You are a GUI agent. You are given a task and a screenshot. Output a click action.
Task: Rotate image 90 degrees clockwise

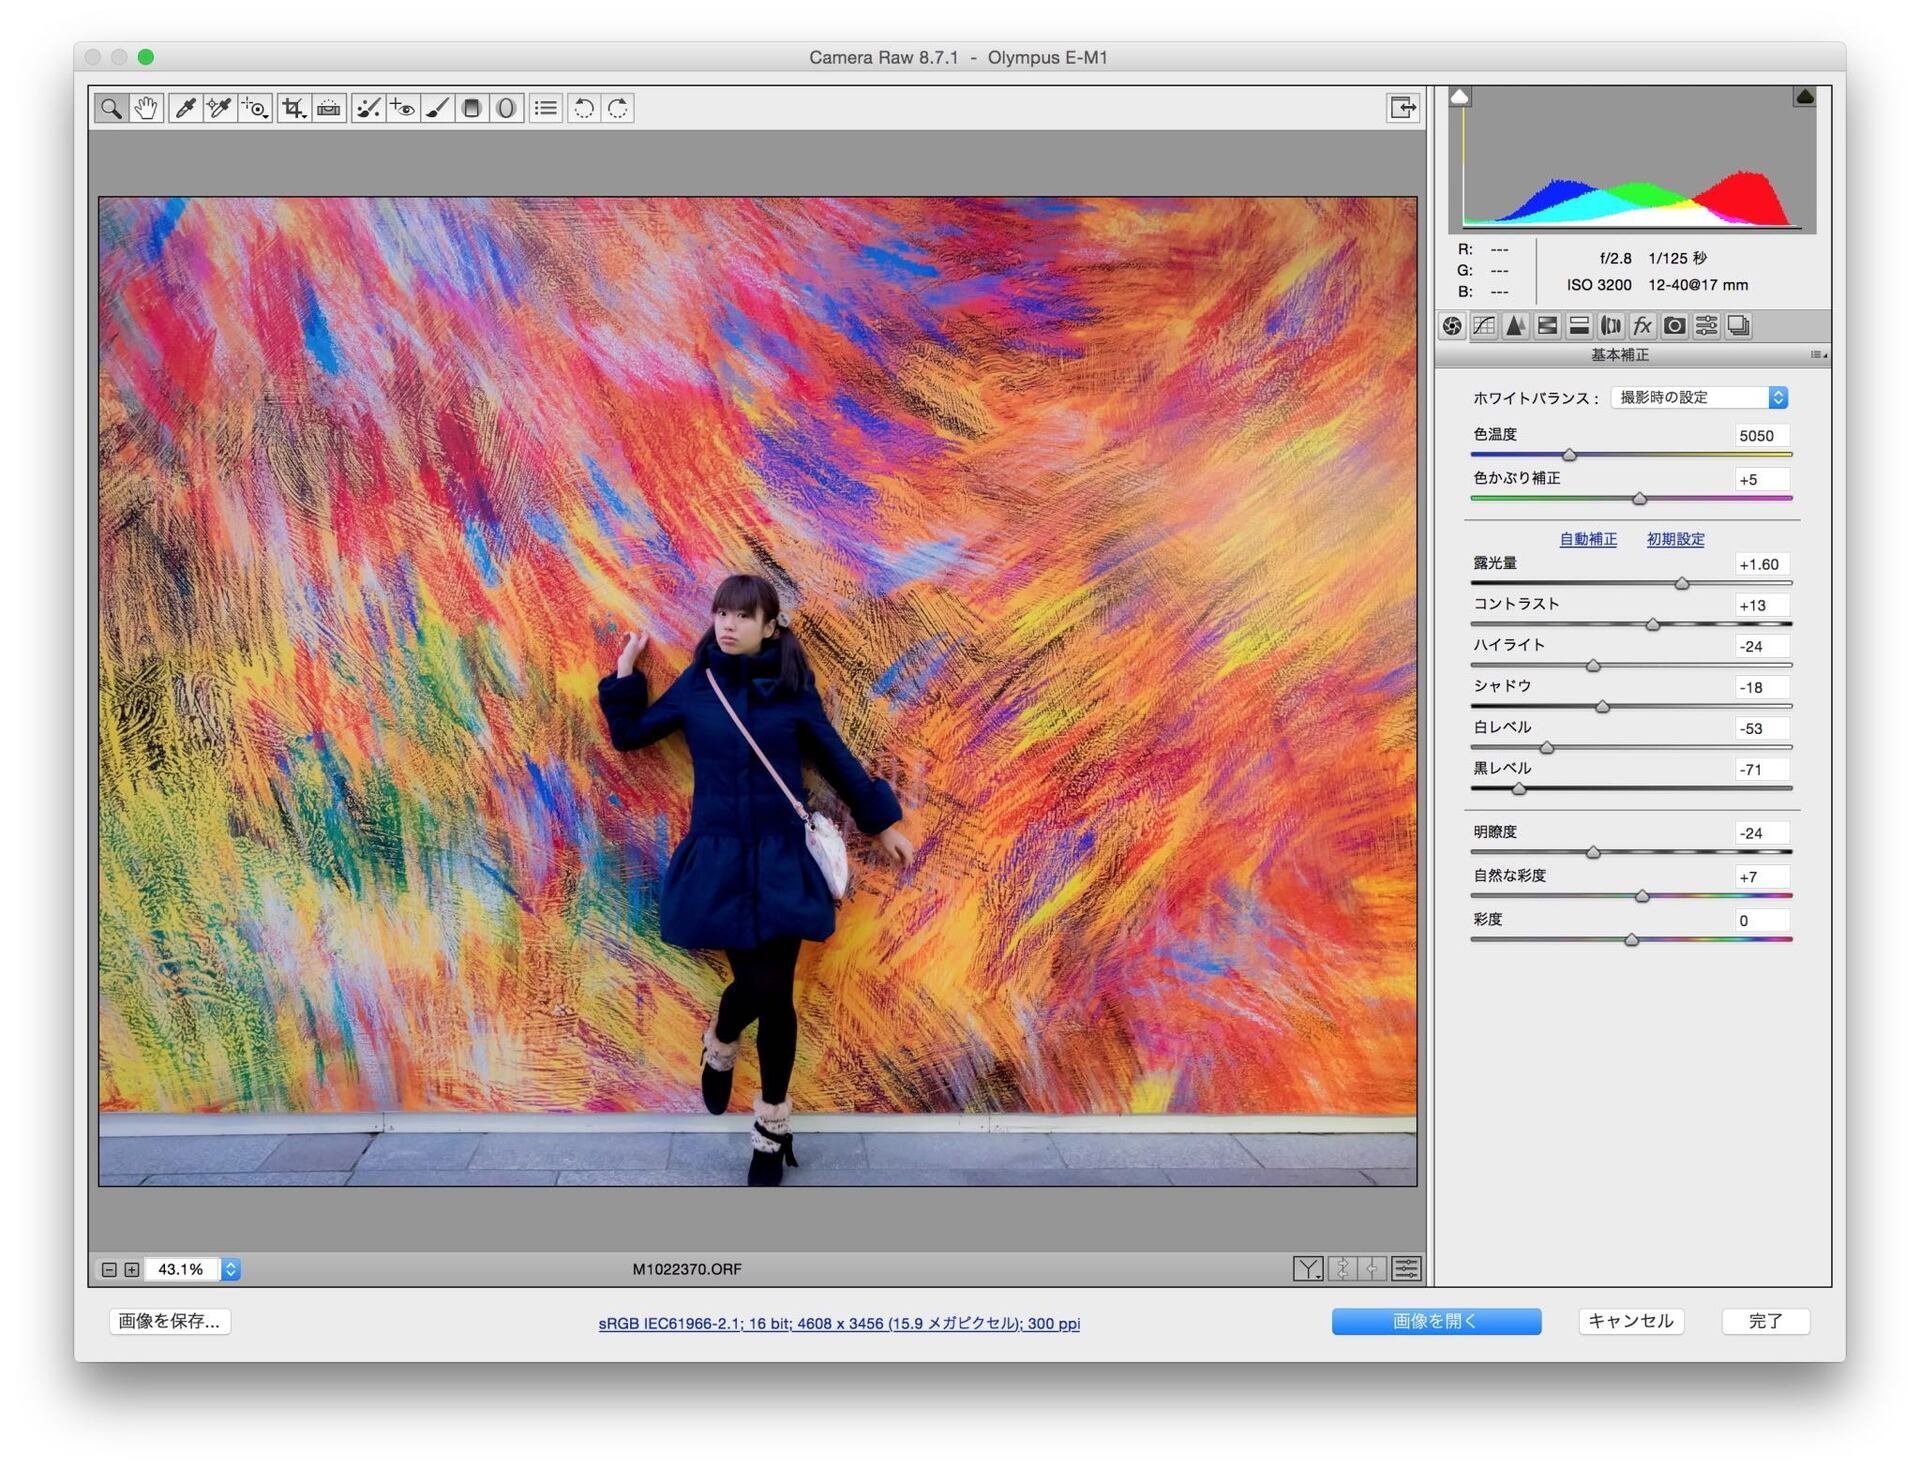[x=619, y=108]
